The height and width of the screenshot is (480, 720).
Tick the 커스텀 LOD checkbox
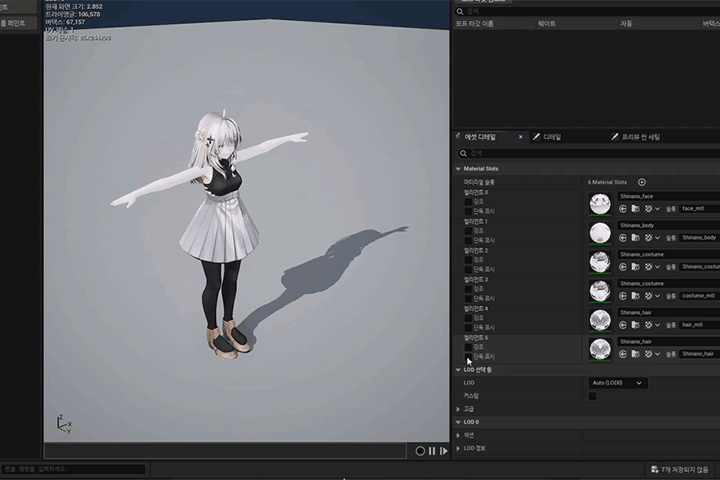[x=592, y=396]
